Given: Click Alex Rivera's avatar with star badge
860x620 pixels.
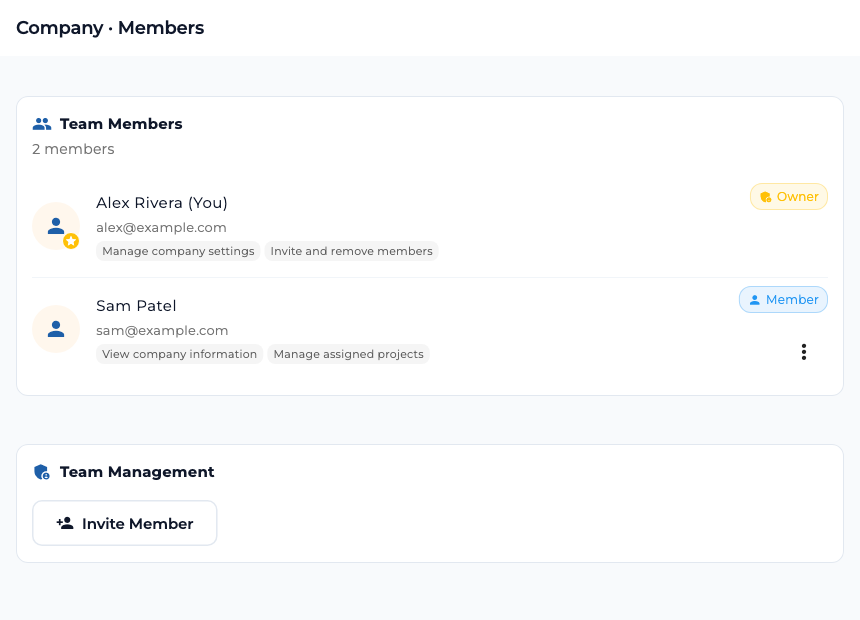Looking at the screenshot, I should [56, 226].
